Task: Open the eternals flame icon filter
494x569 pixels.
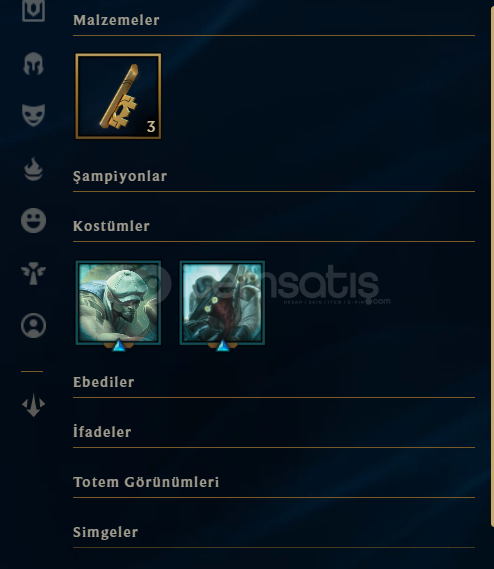Action: coord(33,169)
